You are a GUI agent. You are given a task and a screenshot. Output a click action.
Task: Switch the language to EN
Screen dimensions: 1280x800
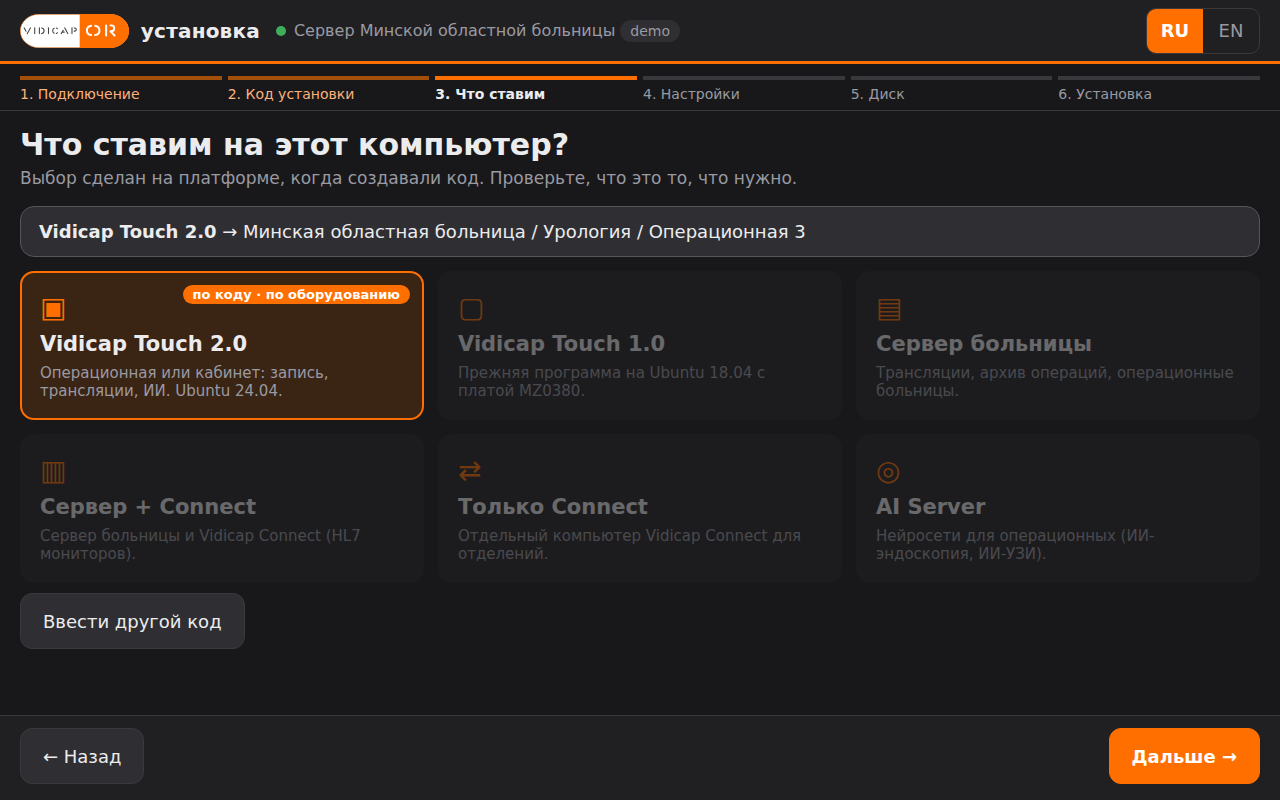1231,31
